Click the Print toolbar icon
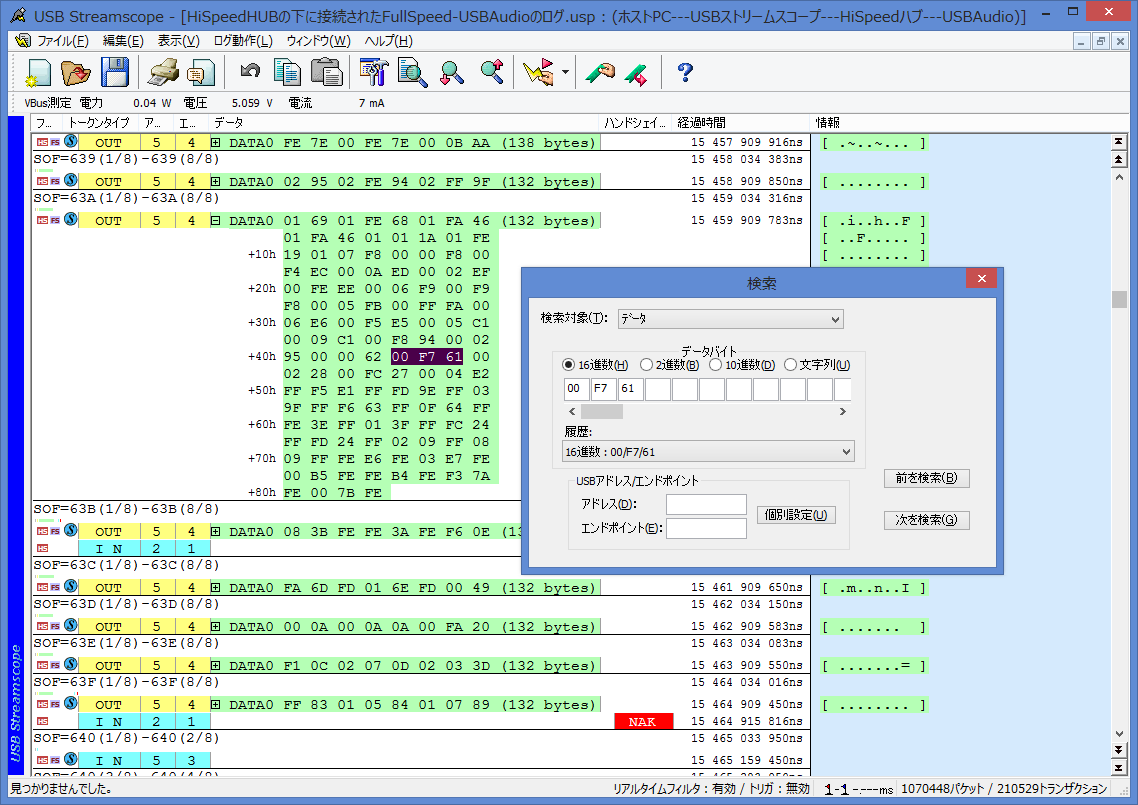This screenshot has height=805, width=1138. click(x=163, y=73)
